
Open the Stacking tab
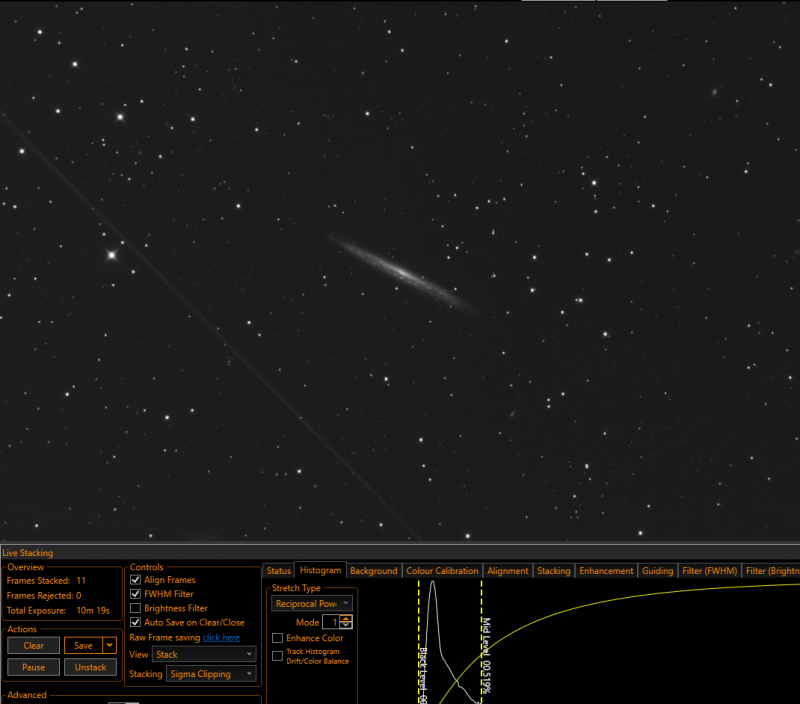click(554, 571)
